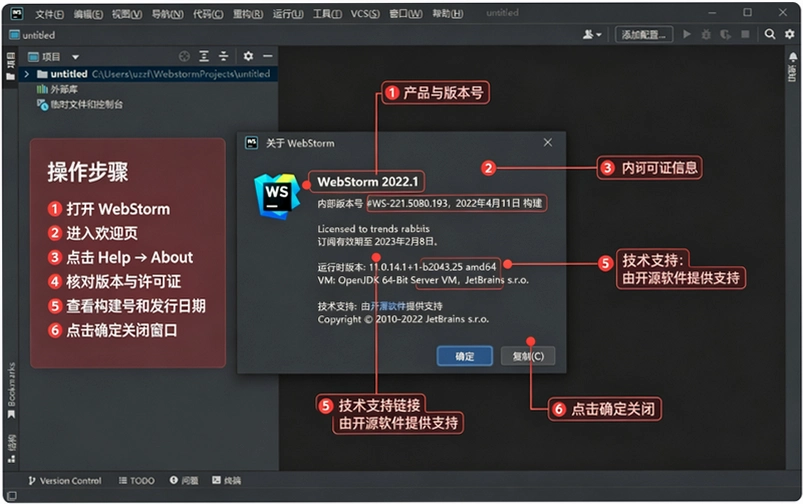
Task: Click the untitled breadcrumb in navigation bar
Action: pos(32,35)
